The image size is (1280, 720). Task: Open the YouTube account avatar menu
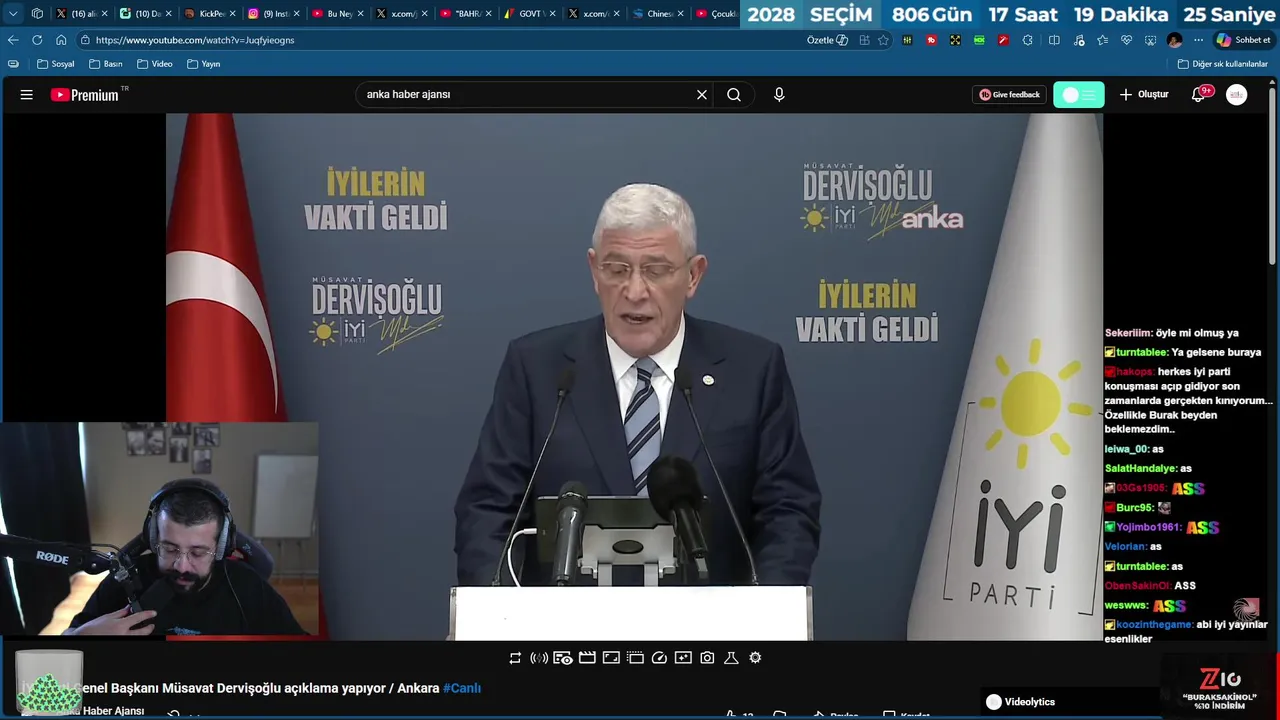1237,95
